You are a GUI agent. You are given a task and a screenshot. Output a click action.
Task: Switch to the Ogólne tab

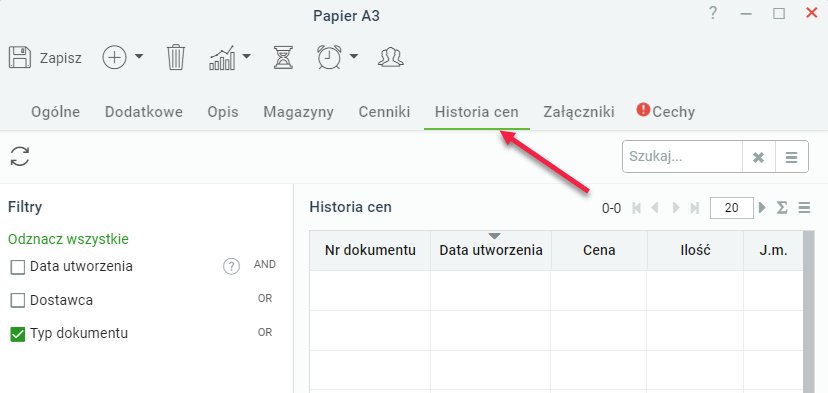click(x=55, y=112)
